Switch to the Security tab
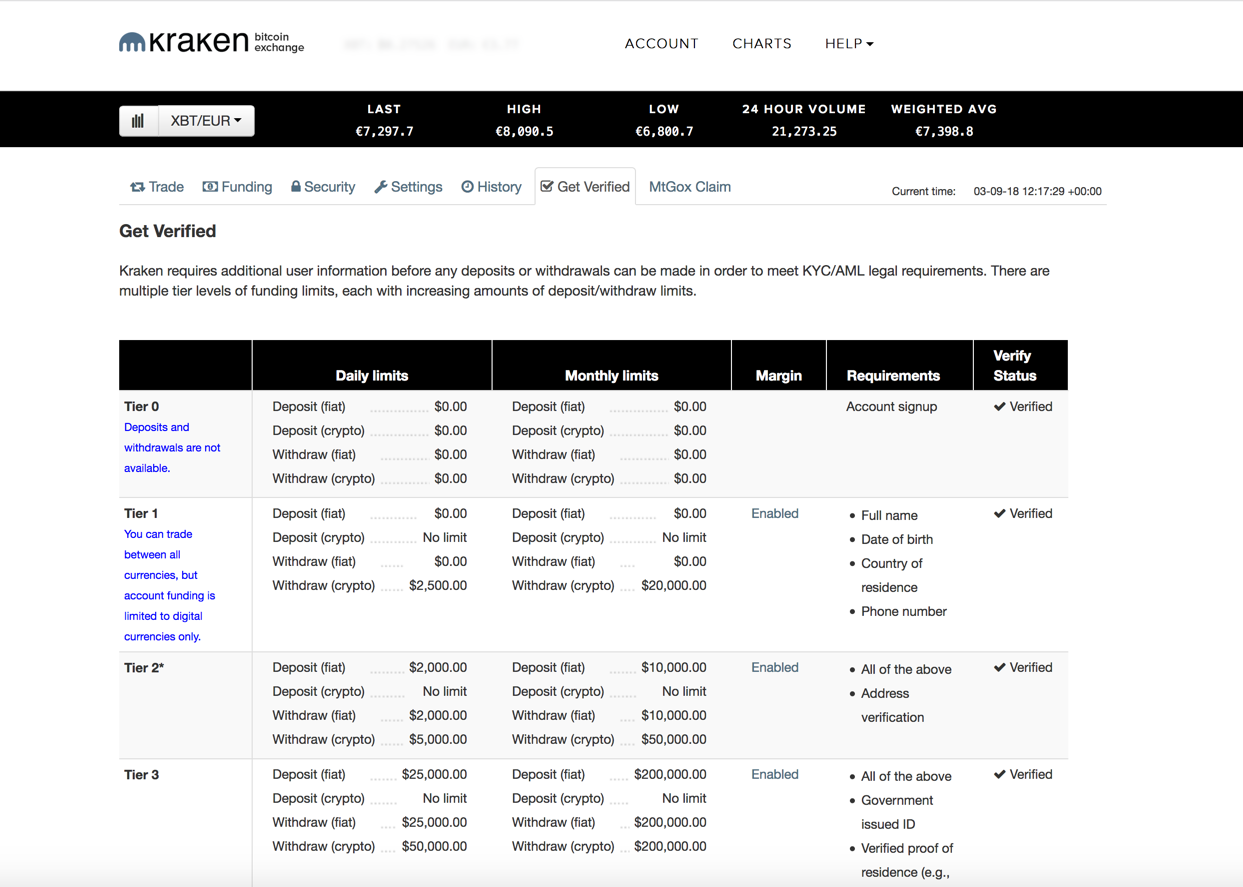The height and width of the screenshot is (887, 1243). coord(323,187)
